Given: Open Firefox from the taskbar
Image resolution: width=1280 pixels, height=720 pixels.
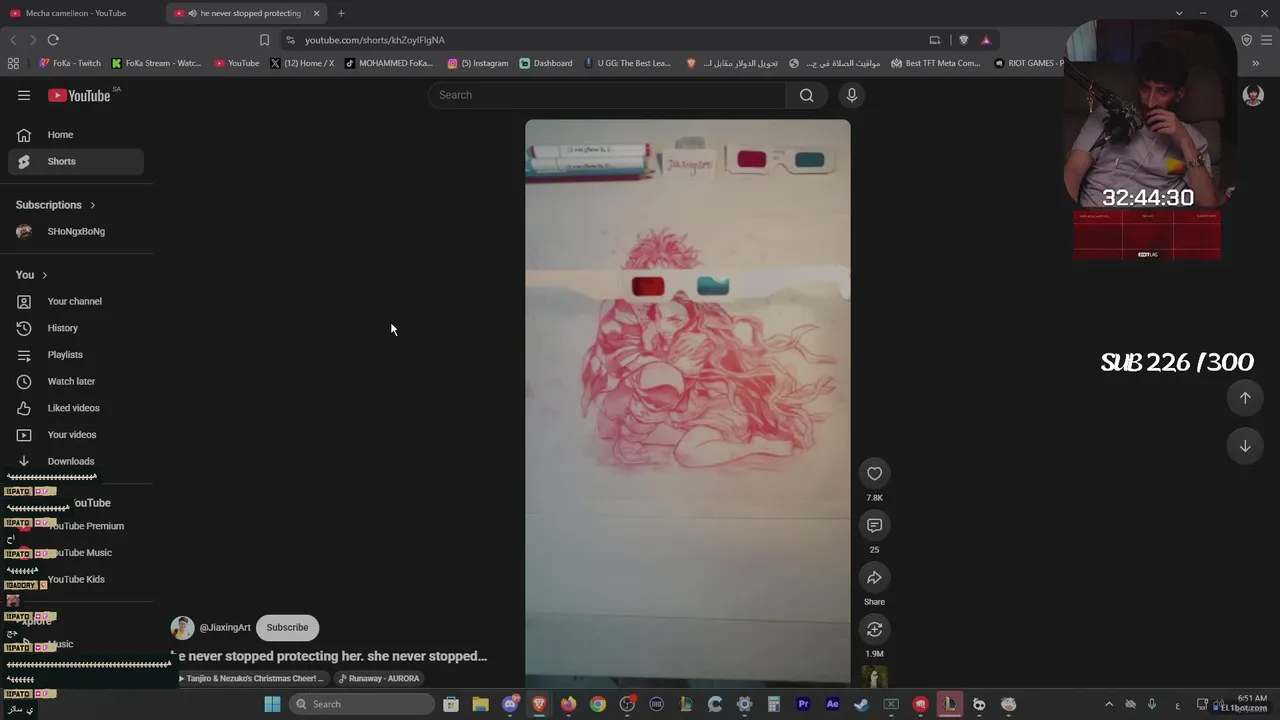Looking at the screenshot, I should 568,704.
